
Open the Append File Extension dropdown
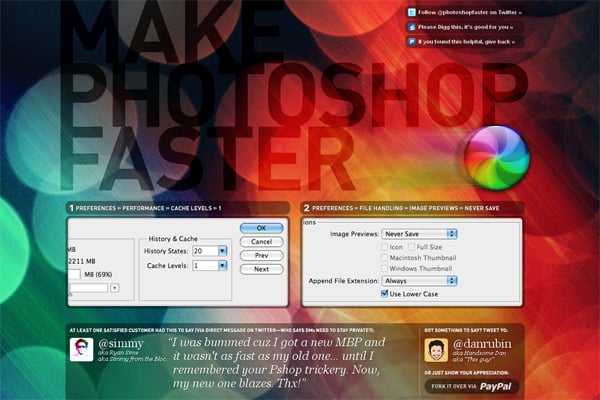coord(419,281)
